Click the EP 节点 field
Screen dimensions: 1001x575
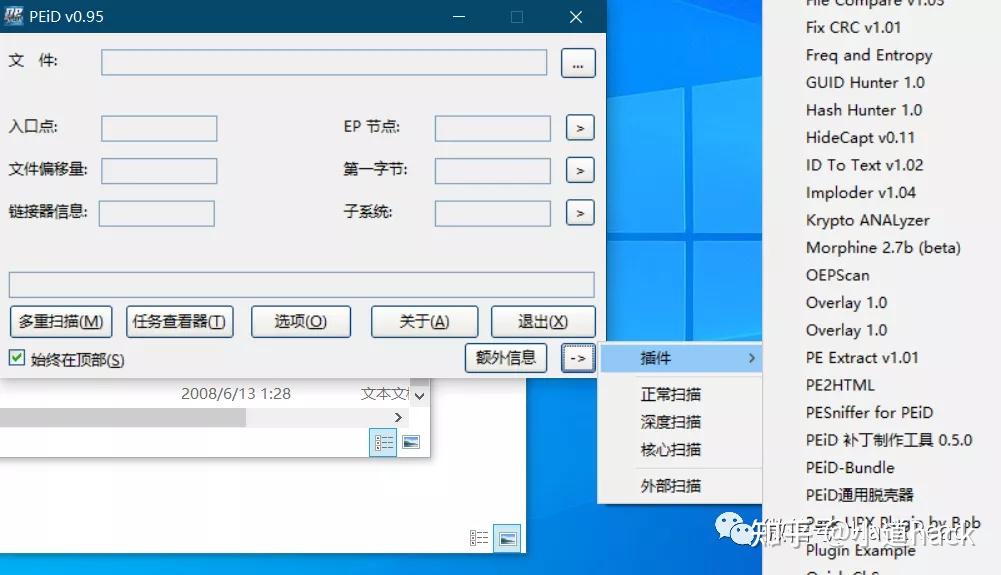tap(492, 128)
